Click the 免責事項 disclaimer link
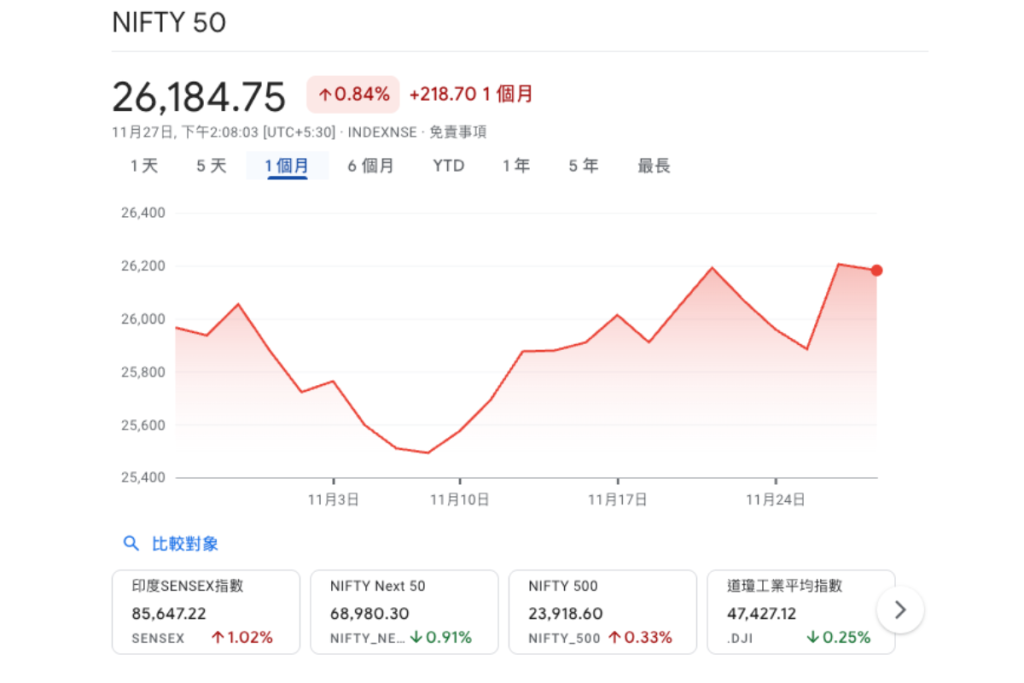Viewport: 1024px width, 683px height. click(458, 132)
